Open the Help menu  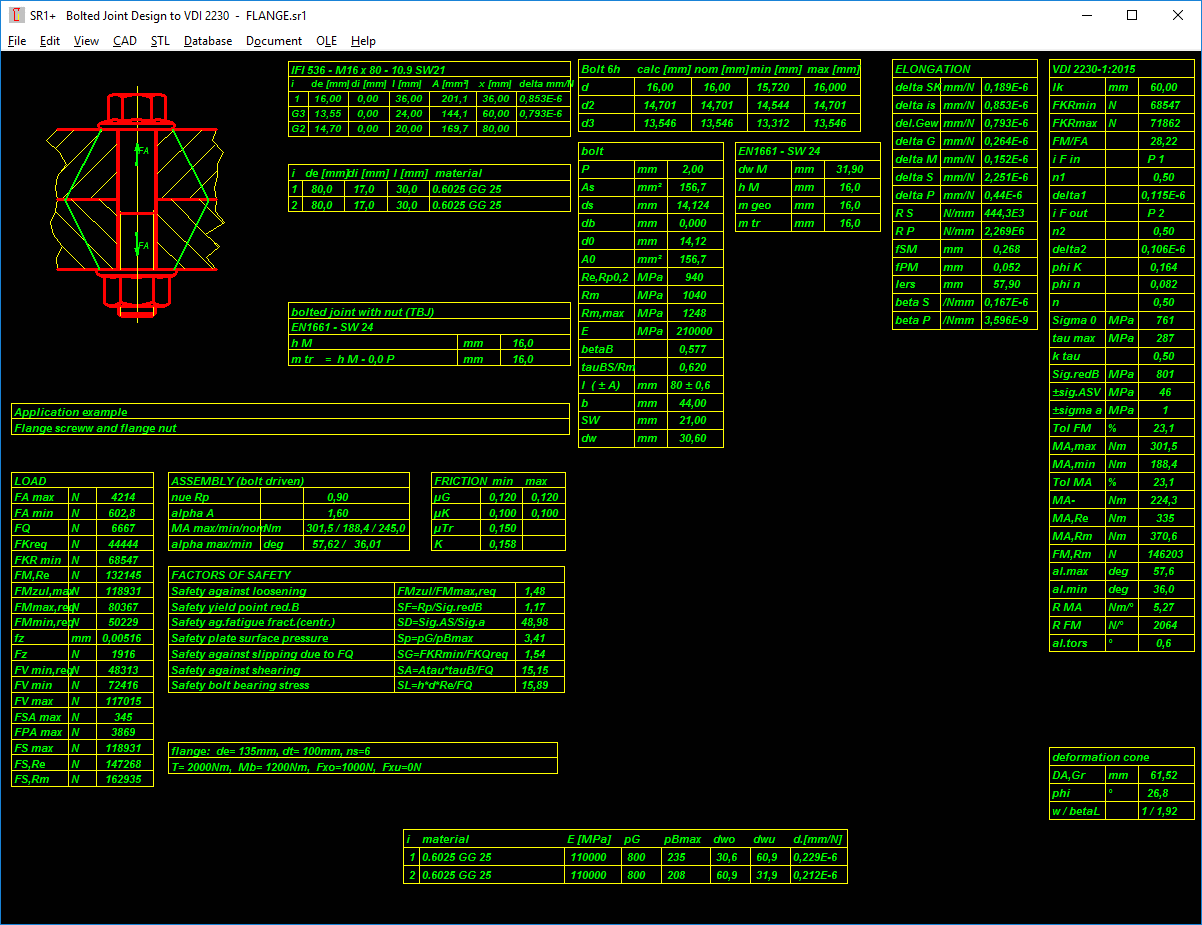[x=364, y=41]
